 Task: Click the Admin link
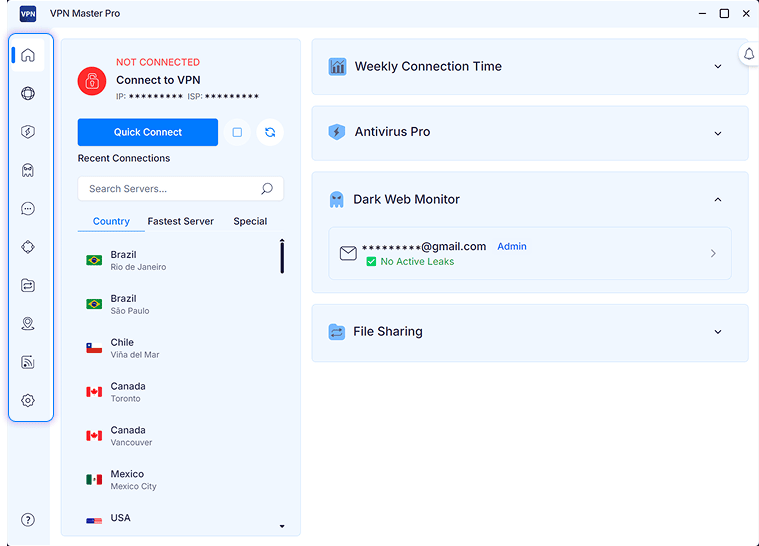click(512, 246)
